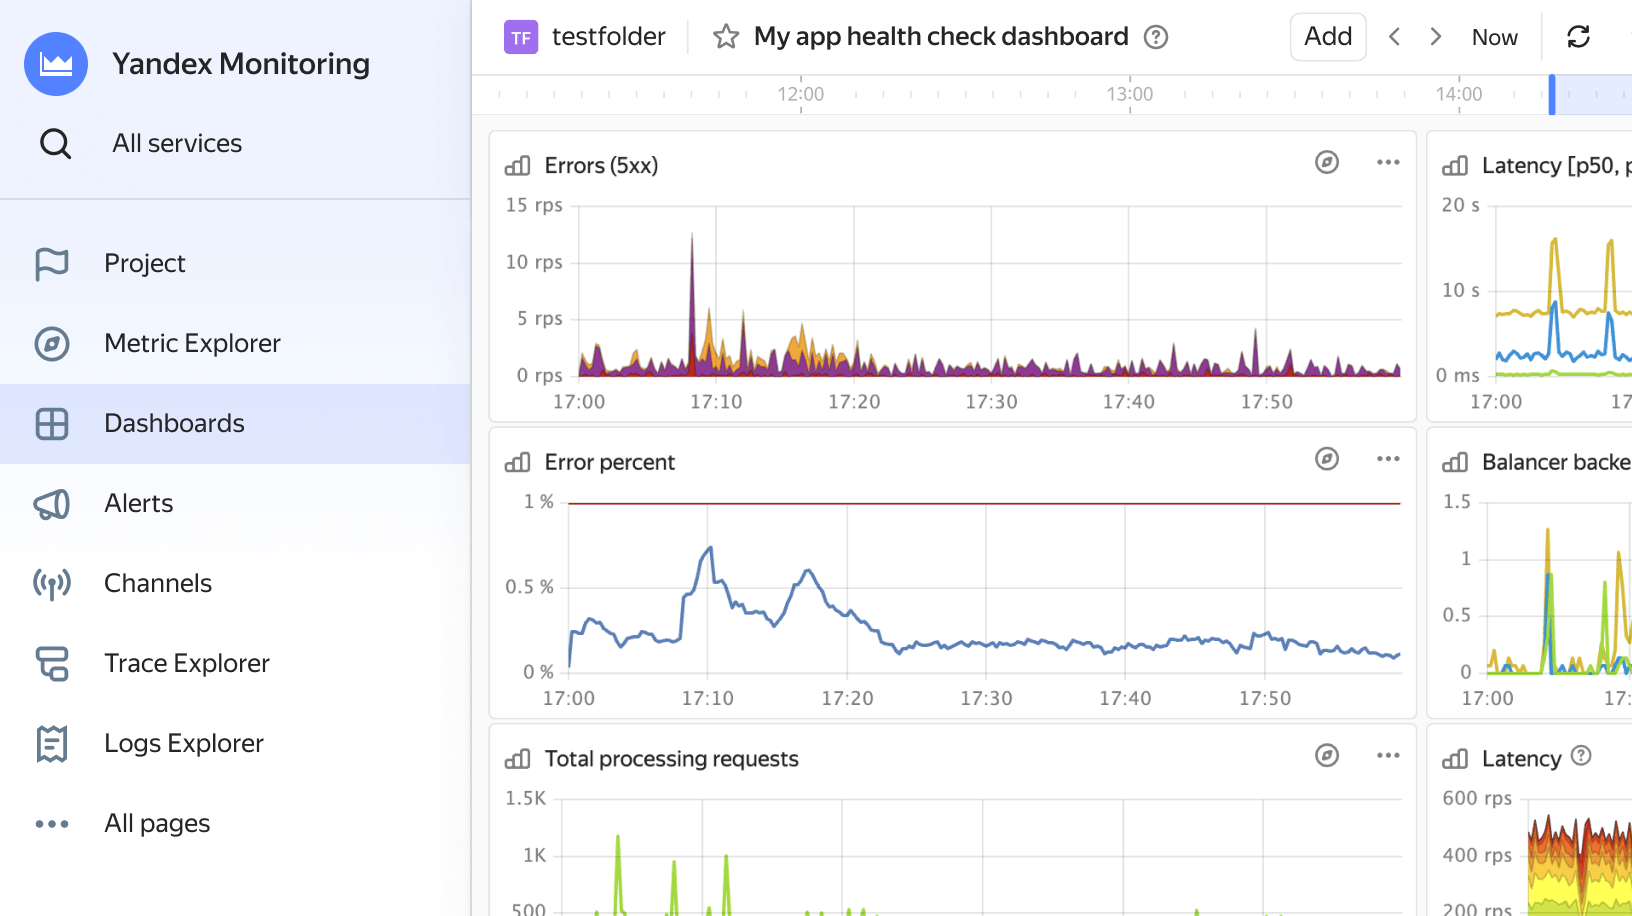
Task: Open Errors (5xx) chart in Metric Explorer
Action: coord(1327,163)
